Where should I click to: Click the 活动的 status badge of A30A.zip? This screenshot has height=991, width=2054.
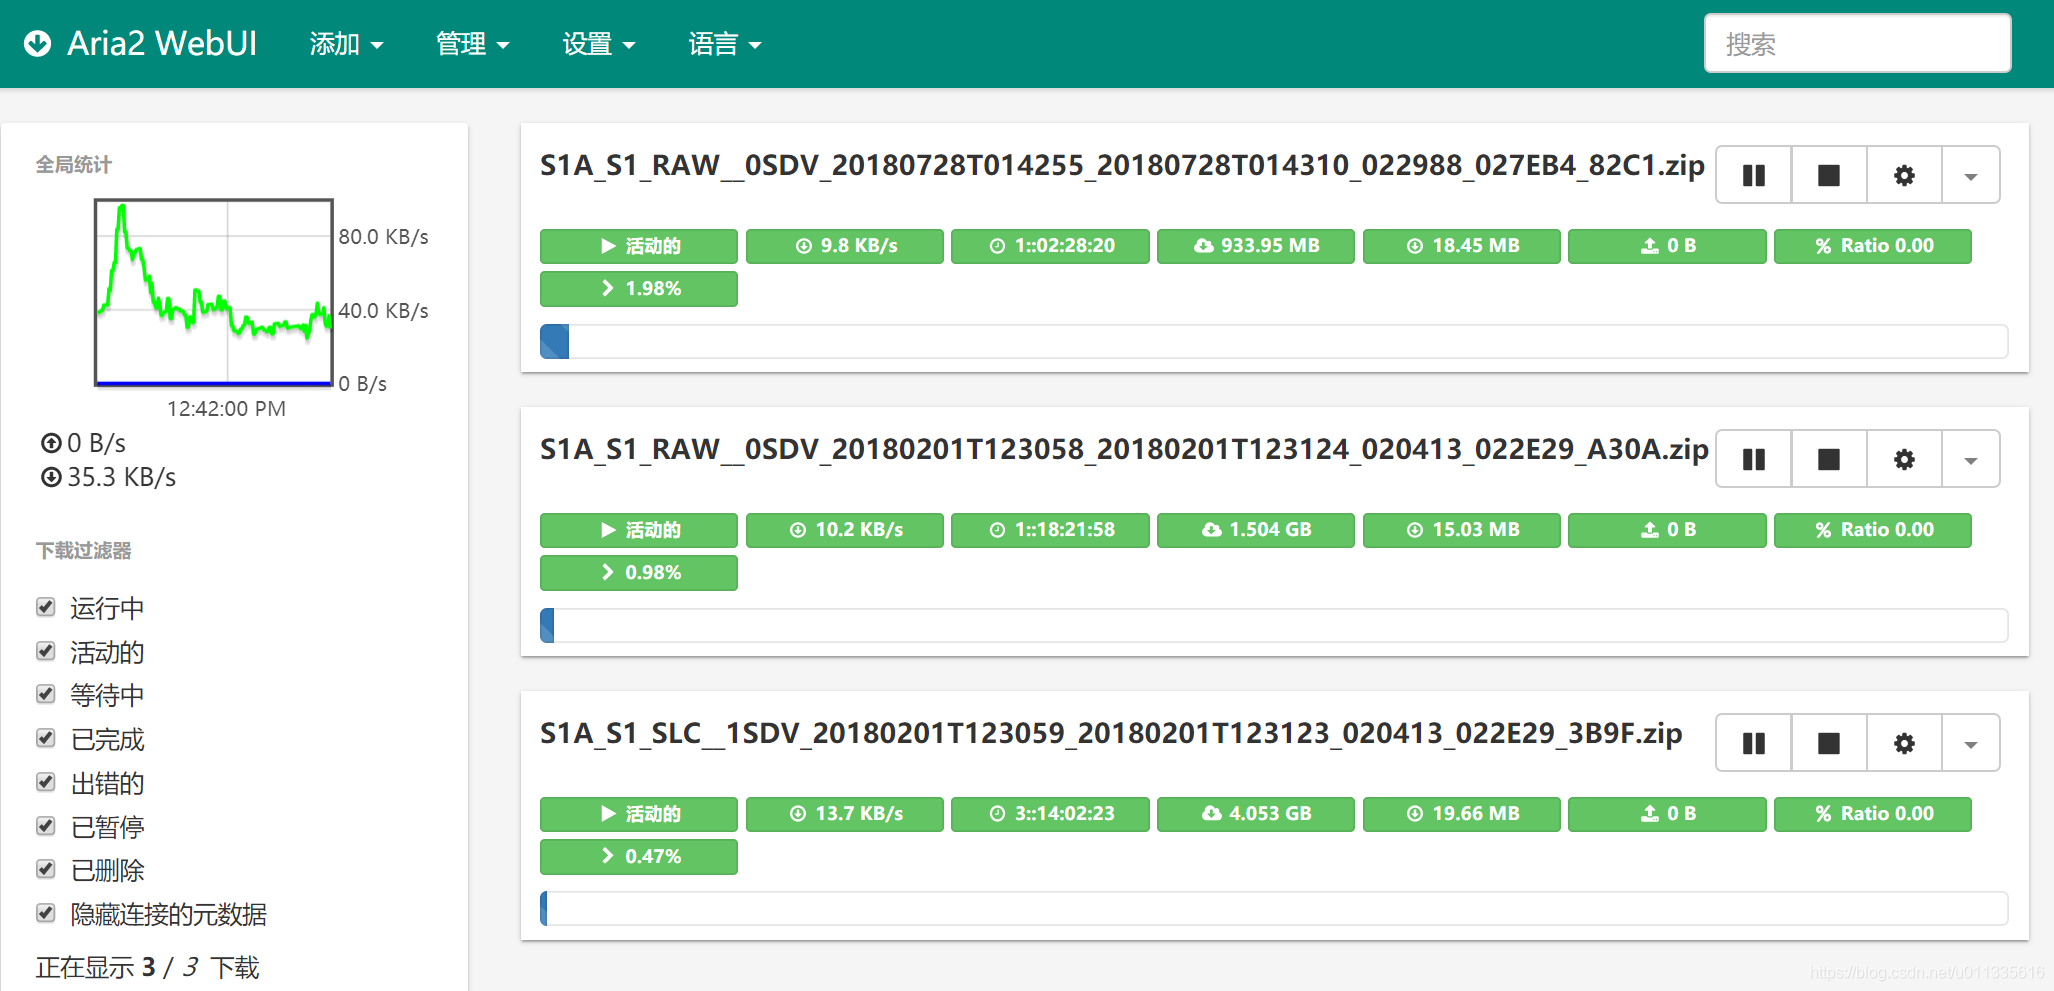639,530
